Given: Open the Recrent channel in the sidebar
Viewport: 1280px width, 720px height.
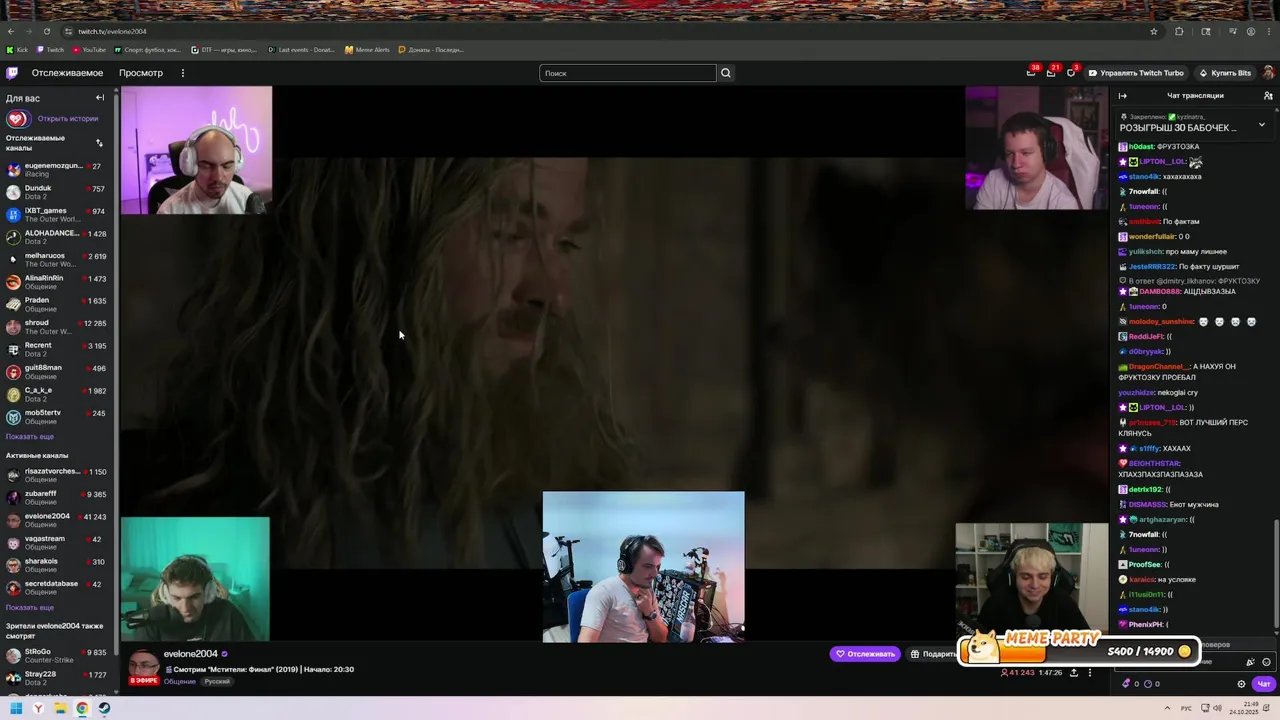Looking at the screenshot, I should (59, 349).
